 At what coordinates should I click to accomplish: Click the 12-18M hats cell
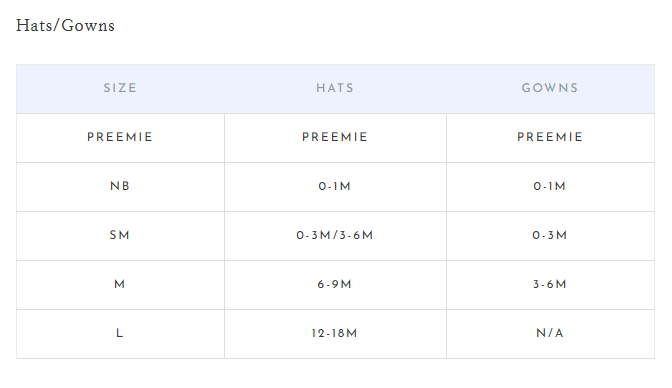tap(335, 333)
